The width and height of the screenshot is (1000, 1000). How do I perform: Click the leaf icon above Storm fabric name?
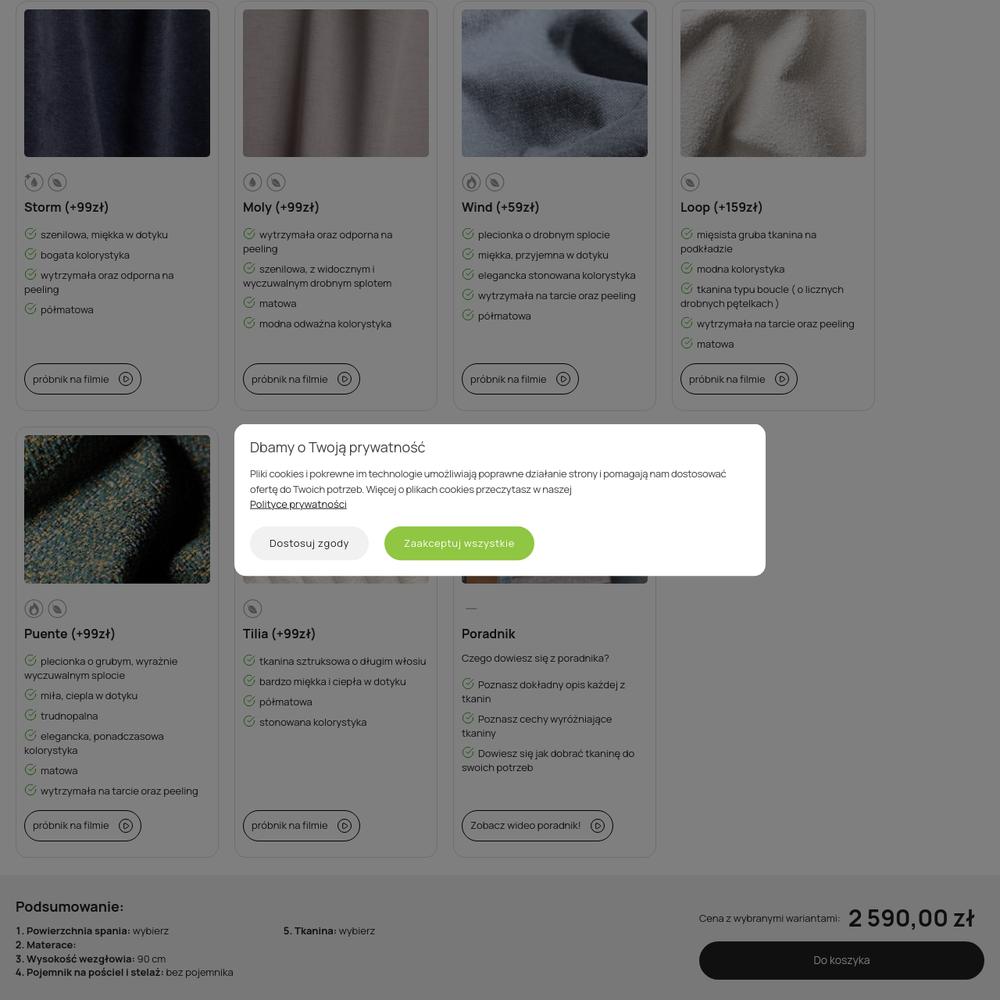click(x=57, y=182)
